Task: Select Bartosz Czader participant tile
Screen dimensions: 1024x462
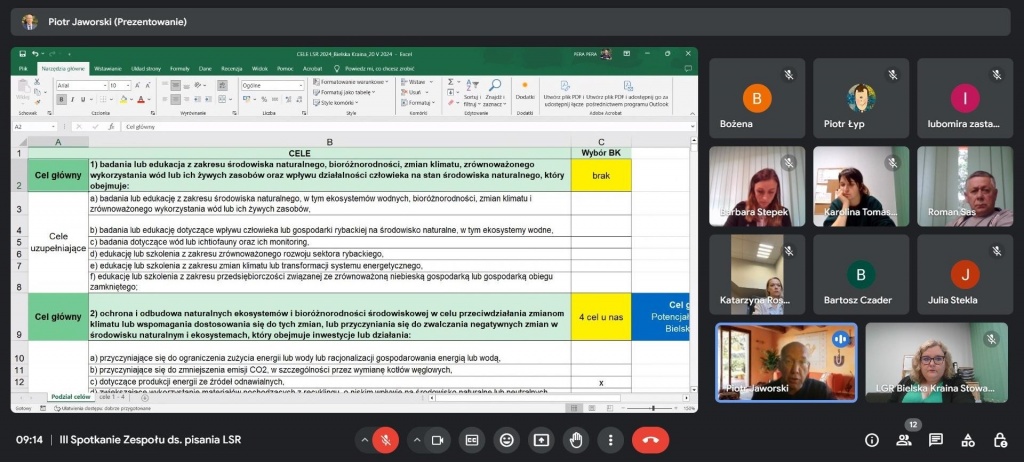Action: pos(861,274)
